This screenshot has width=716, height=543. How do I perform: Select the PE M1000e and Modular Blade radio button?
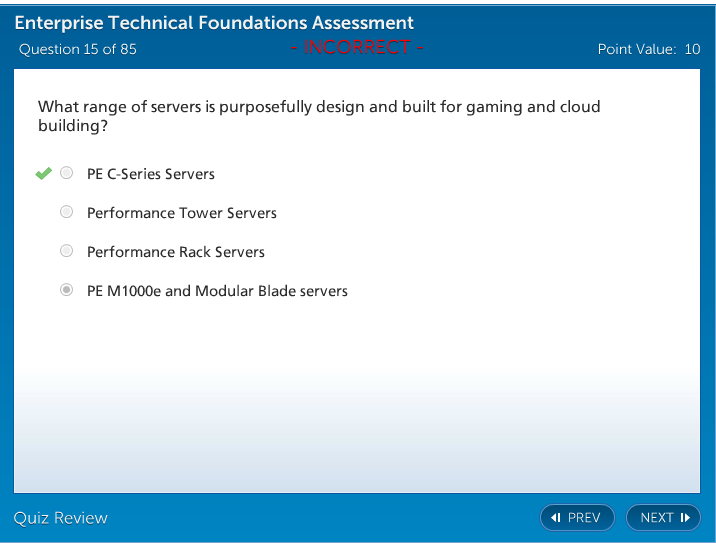pyautogui.click(x=67, y=290)
